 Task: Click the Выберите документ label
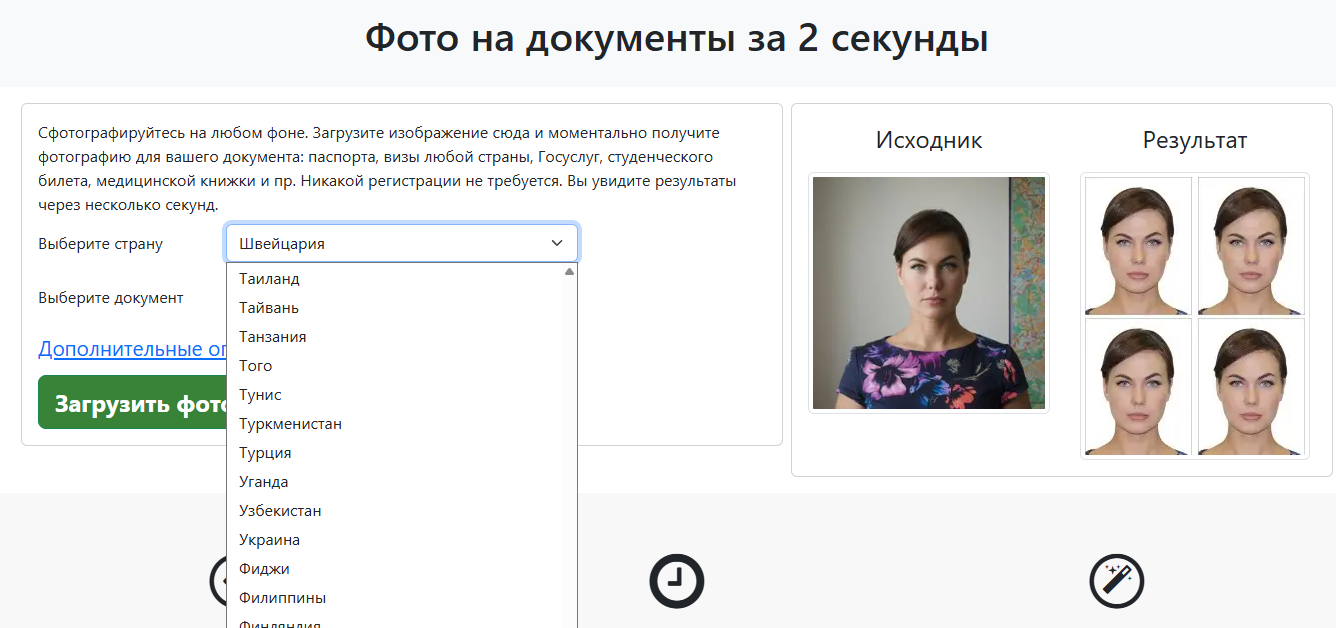(111, 298)
